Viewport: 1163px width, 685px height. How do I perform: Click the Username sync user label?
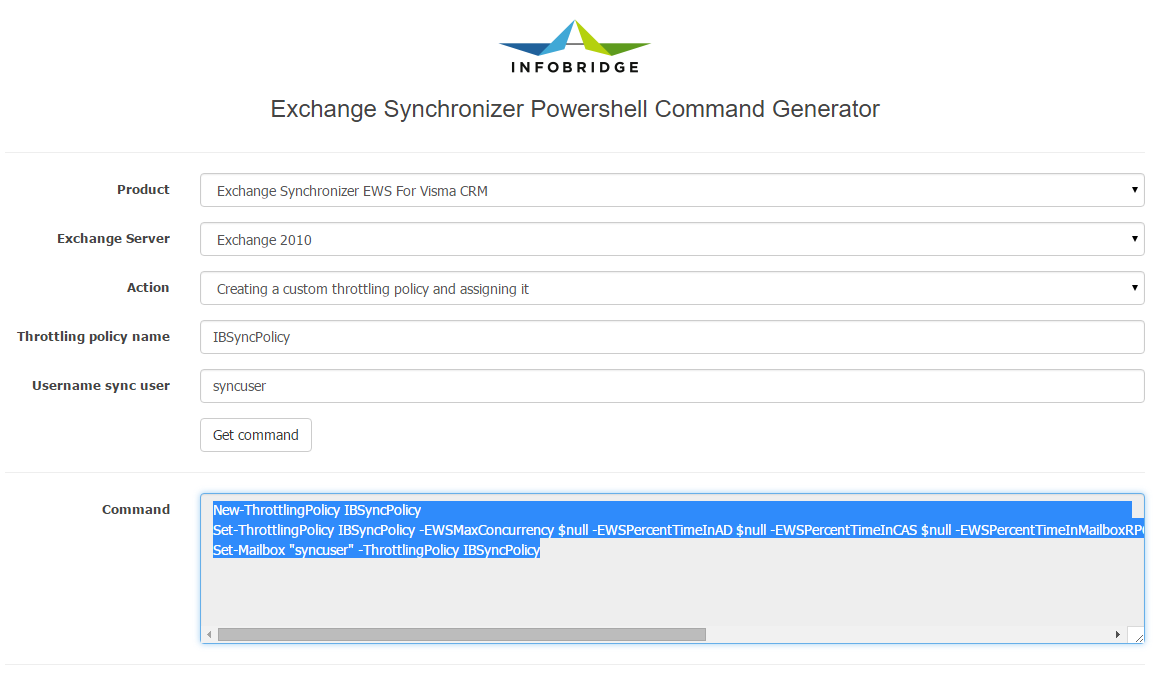[101, 385]
